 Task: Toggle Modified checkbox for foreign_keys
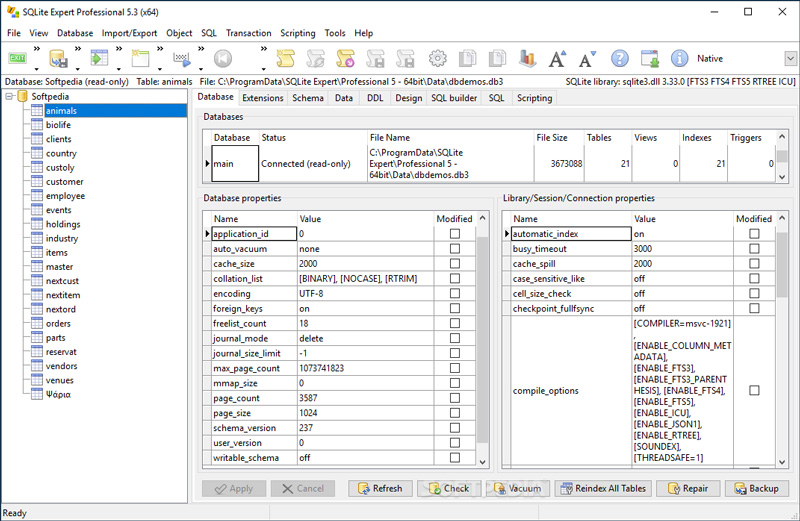point(455,308)
